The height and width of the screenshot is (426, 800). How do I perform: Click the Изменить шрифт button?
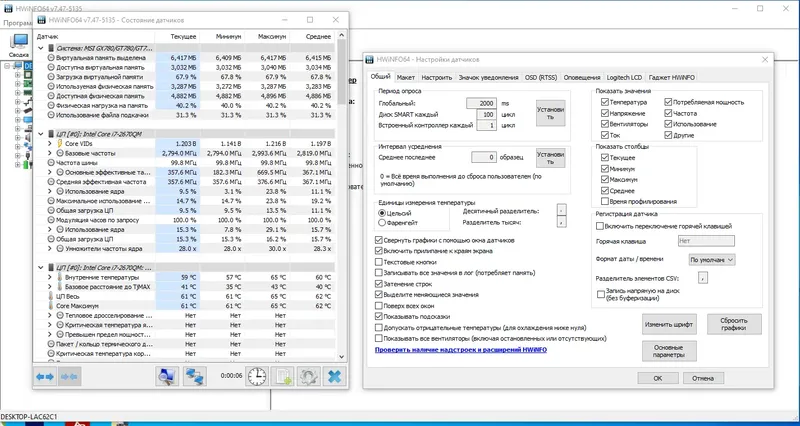669,324
